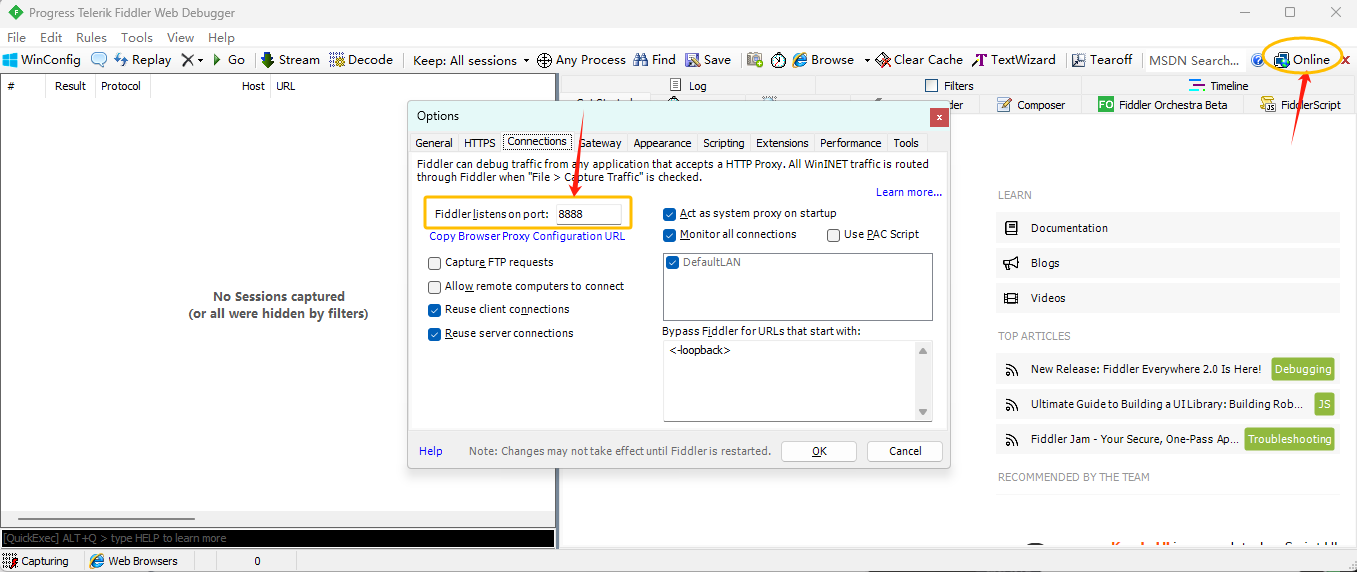Viewport: 1357px width, 572px height.
Task: Open the TextWizard tool
Action: tap(980, 60)
